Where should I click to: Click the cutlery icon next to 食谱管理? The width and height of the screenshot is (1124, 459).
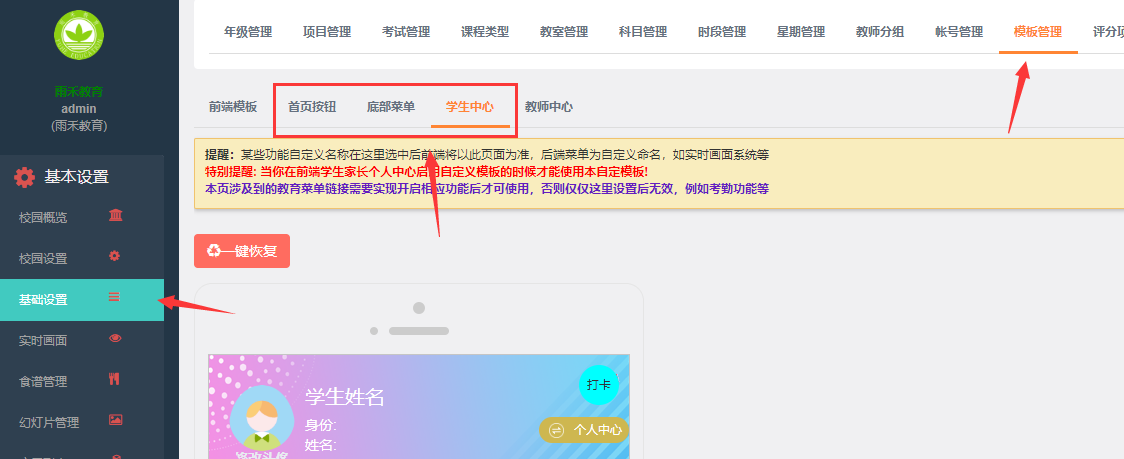coord(114,379)
